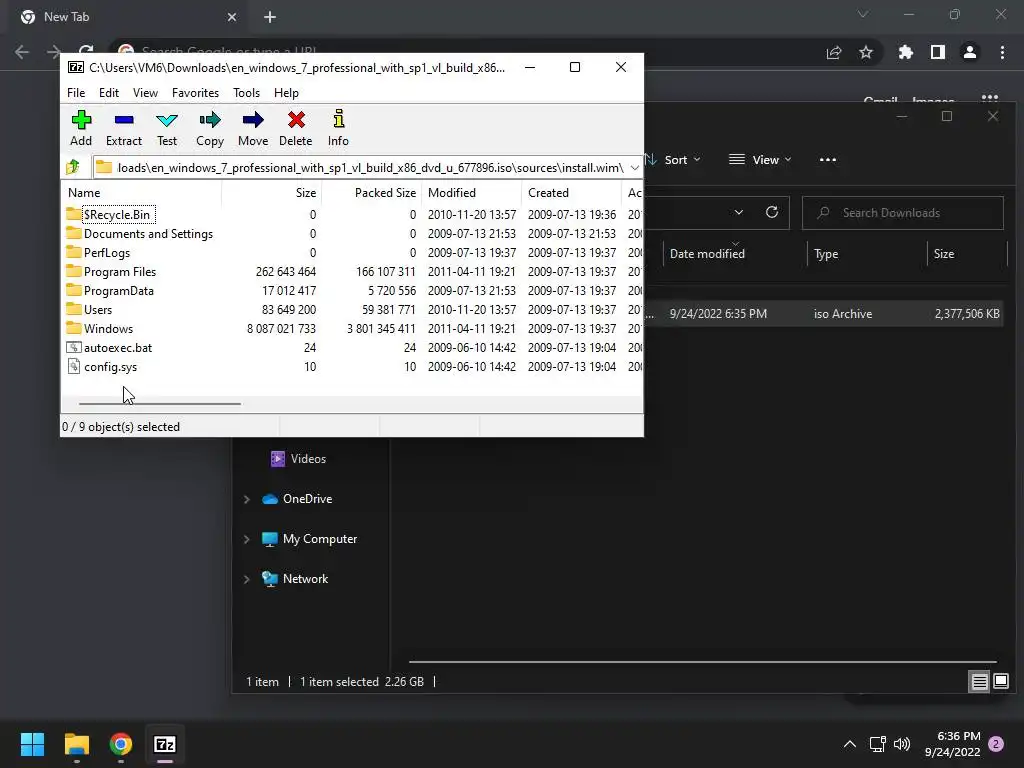The height and width of the screenshot is (768, 1024).
Task: Open the Help menu
Action: click(x=286, y=93)
